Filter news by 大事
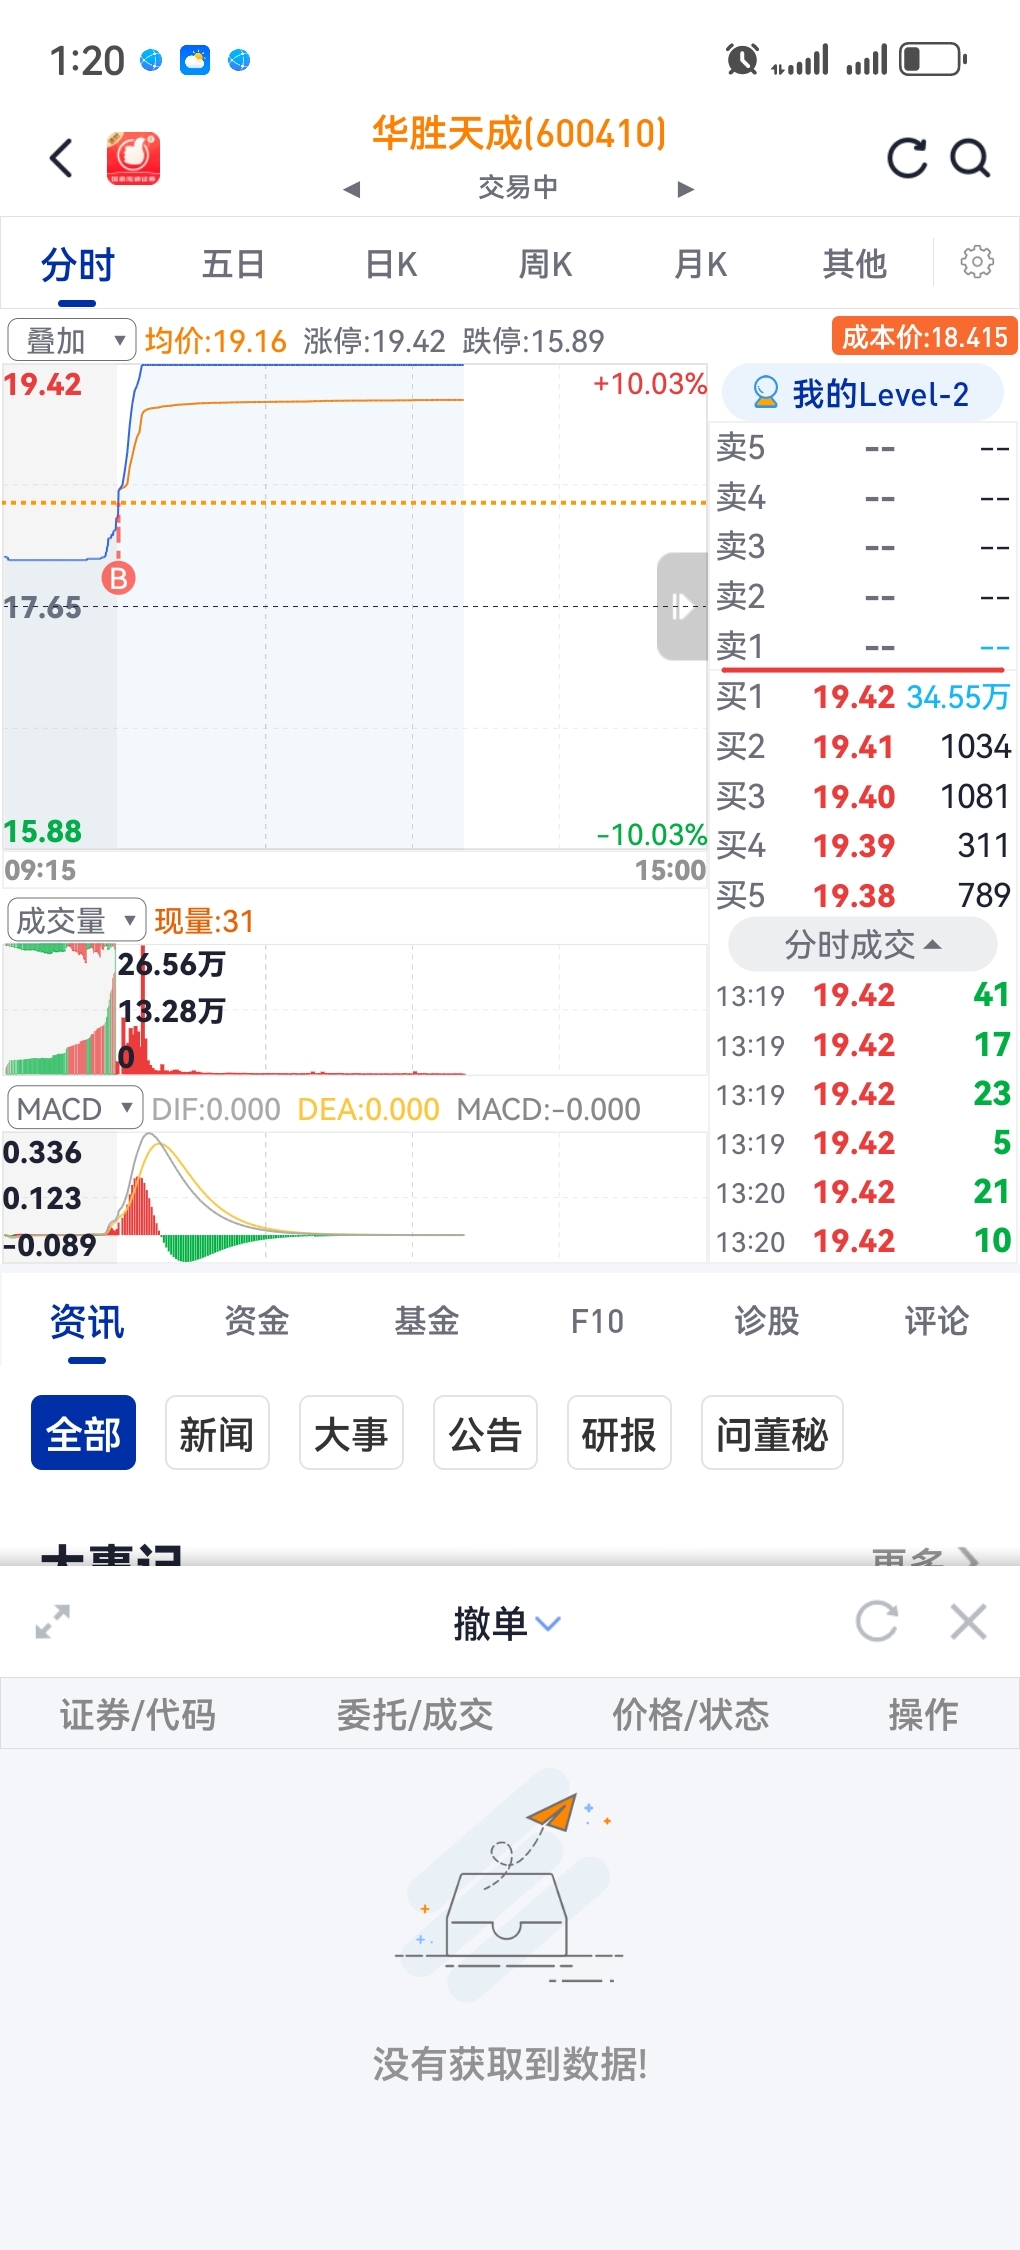This screenshot has height=2250, width=1020. [x=351, y=1433]
